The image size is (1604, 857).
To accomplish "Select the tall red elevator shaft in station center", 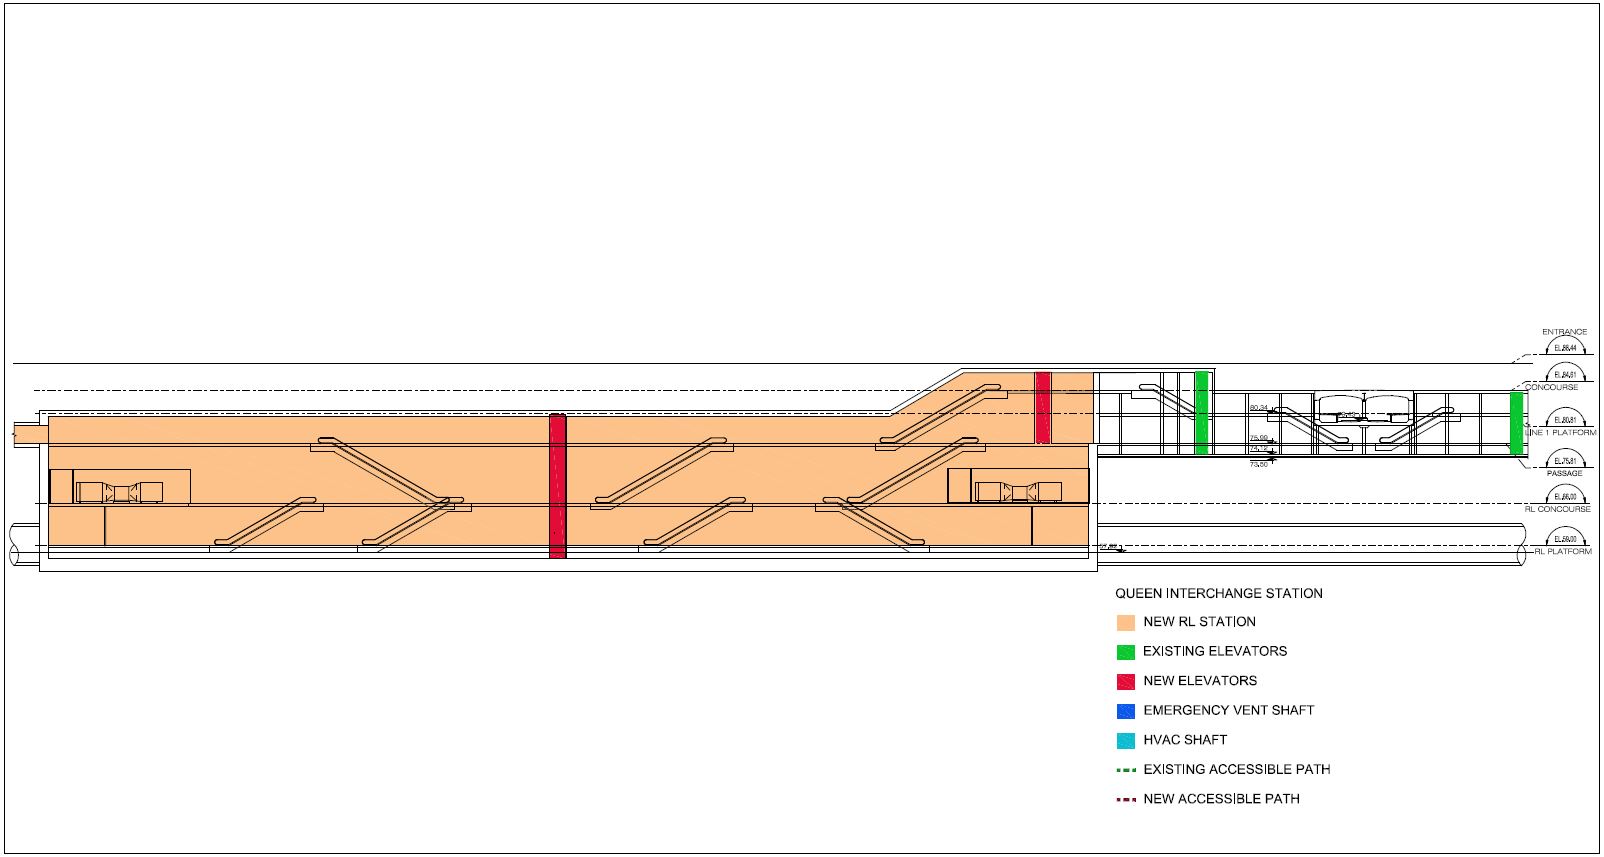I will coord(558,486).
